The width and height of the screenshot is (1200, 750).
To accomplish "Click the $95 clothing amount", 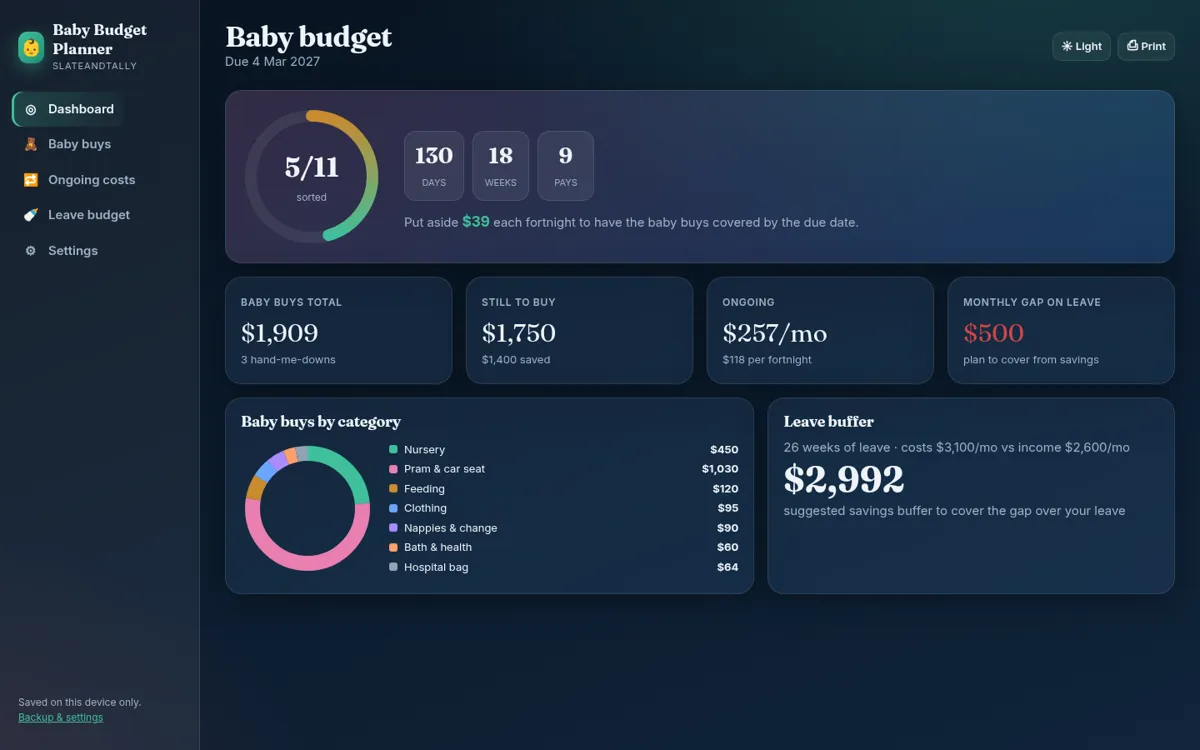I will coord(728,508).
